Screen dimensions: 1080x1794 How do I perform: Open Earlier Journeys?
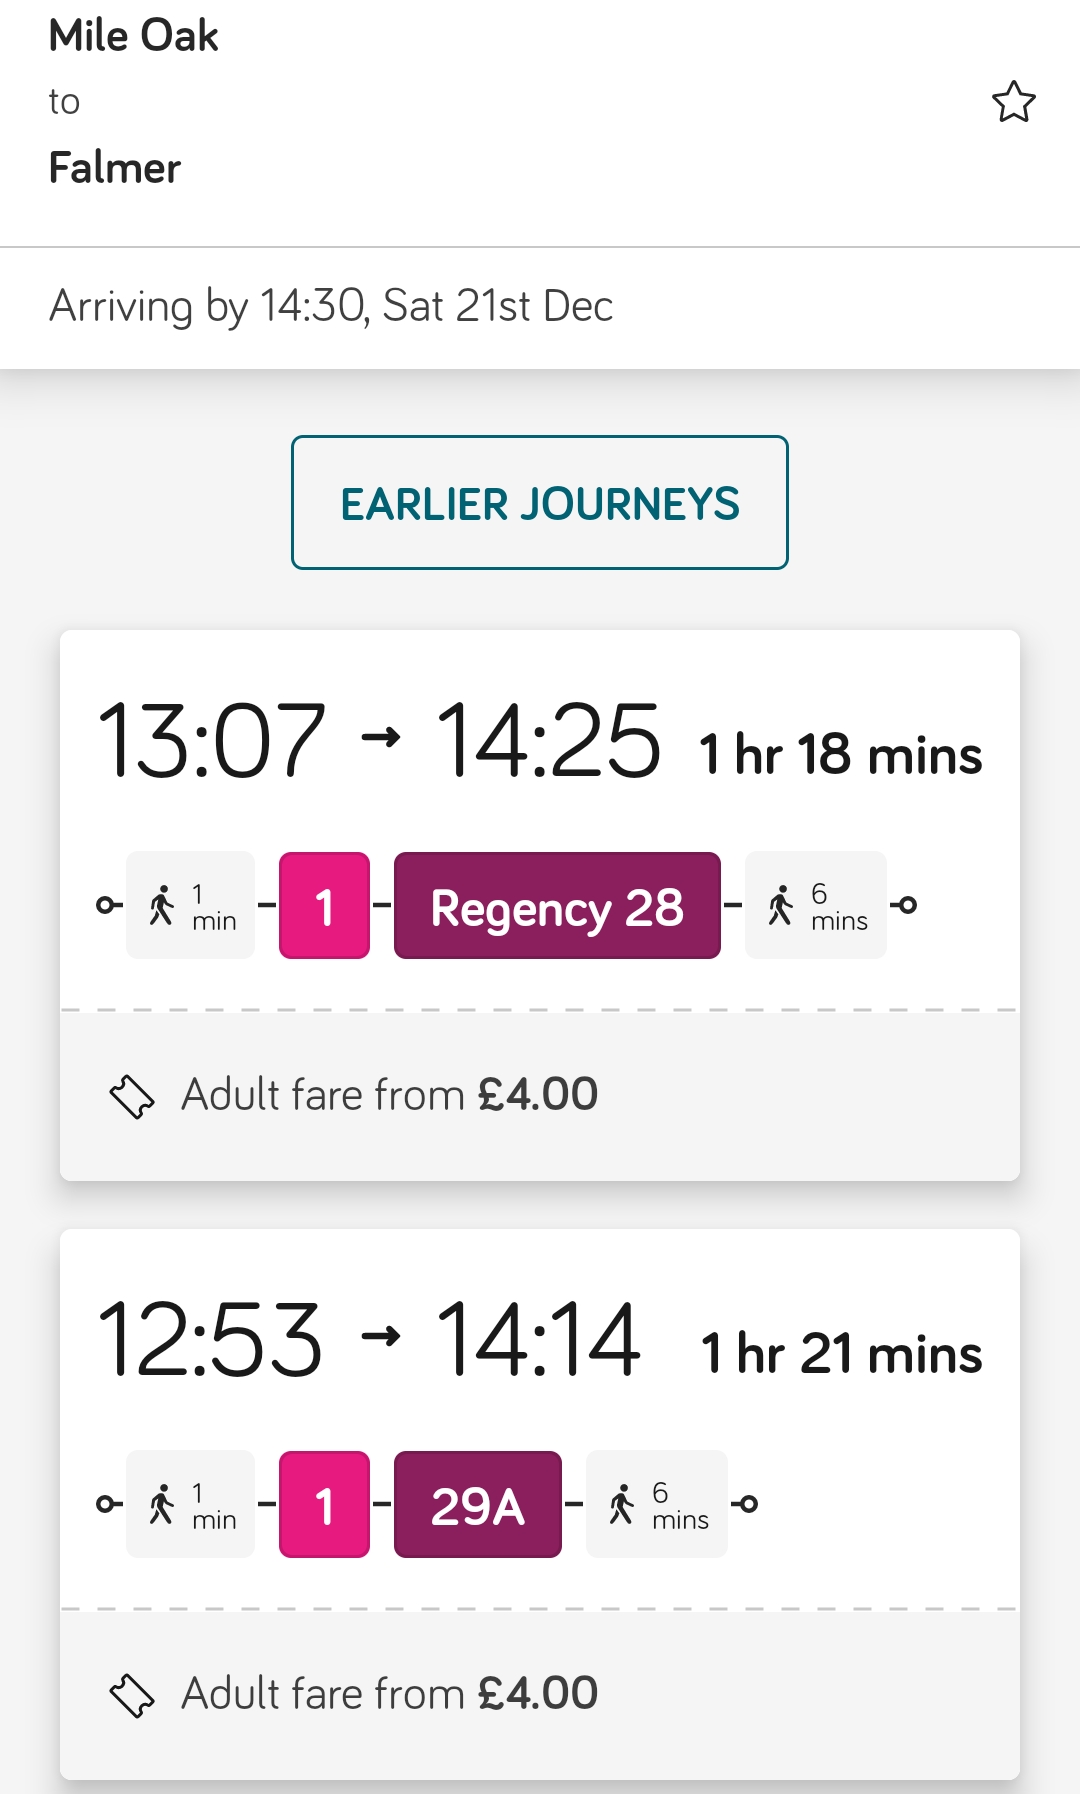point(540,502)
